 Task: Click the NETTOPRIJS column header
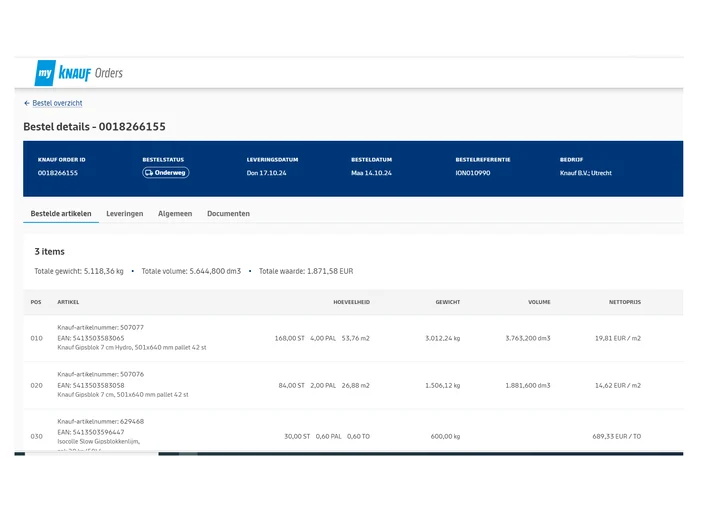pos(625,302)
